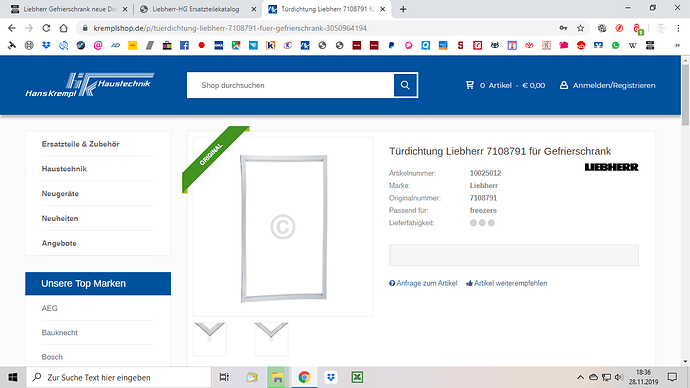The image size is (690, 388).
Task: Click the Liebherr brand logo
Action: click(611, 167)
